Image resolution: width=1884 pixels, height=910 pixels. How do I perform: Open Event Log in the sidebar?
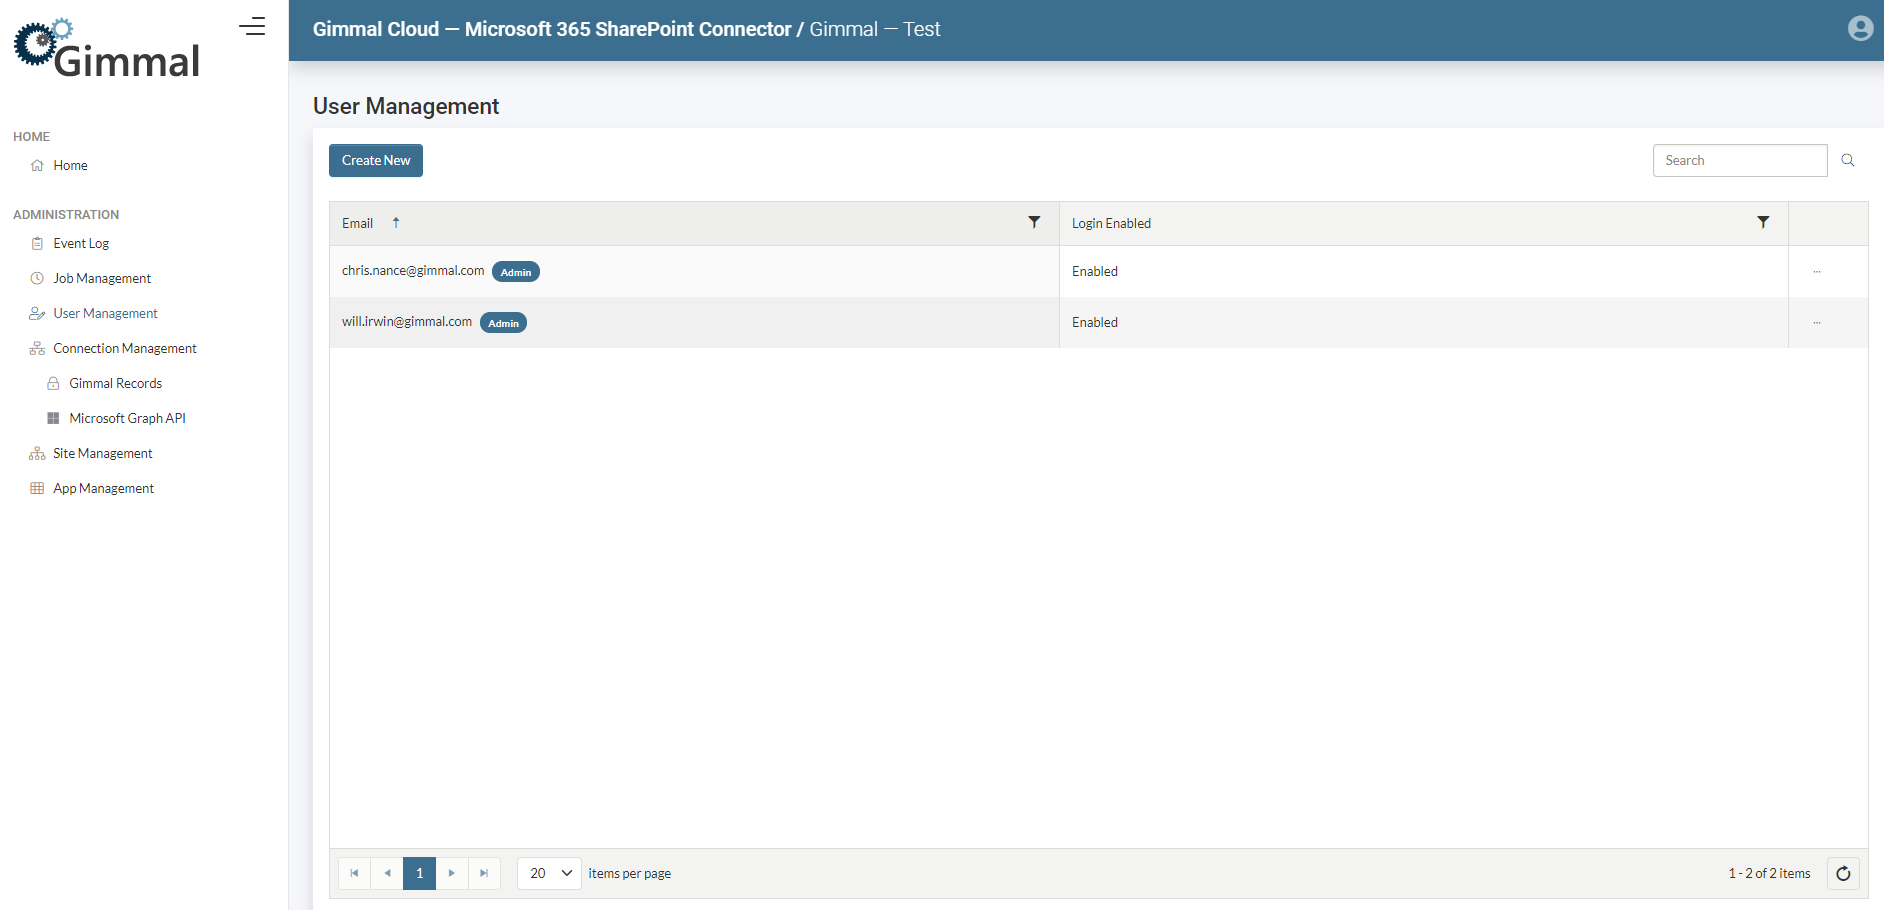point(81,244)
